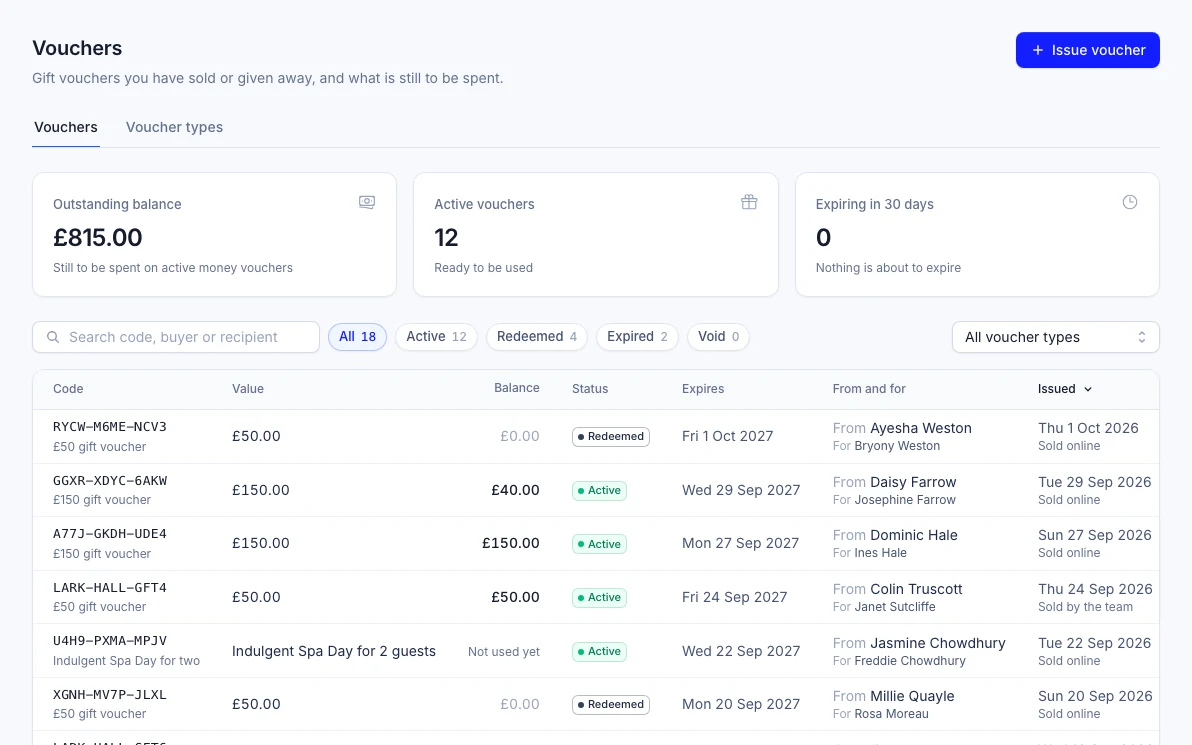
Task: Filter vouchers by Void status
Action: [x=718, y=337]
